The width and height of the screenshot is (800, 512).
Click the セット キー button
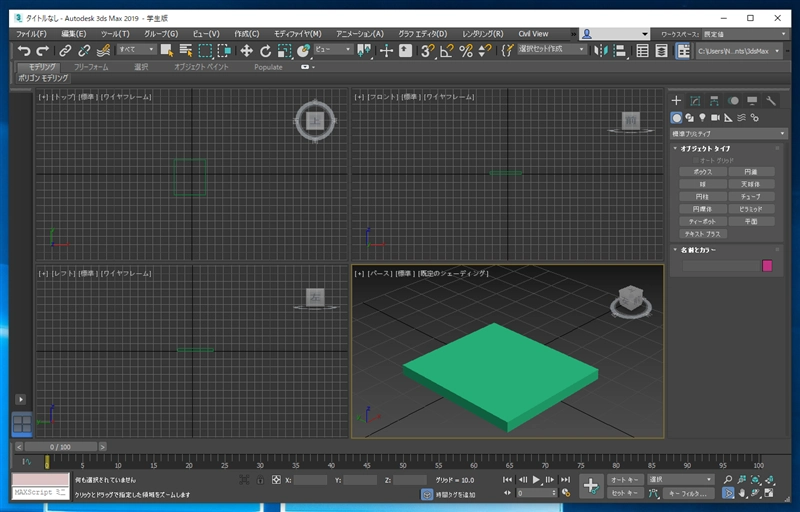(x=625, y=493)
